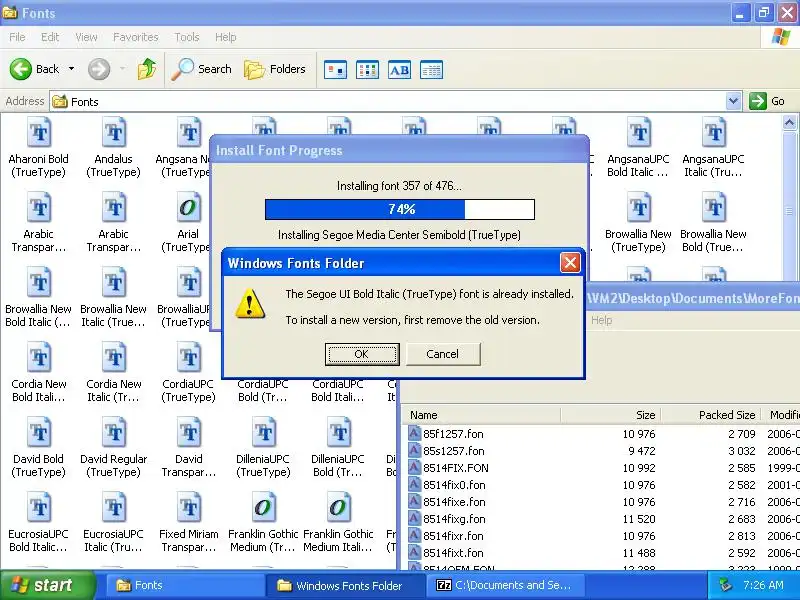Toggle the Folders pane
The height and width of the screenshot is (600, 800).
point(275,69)
